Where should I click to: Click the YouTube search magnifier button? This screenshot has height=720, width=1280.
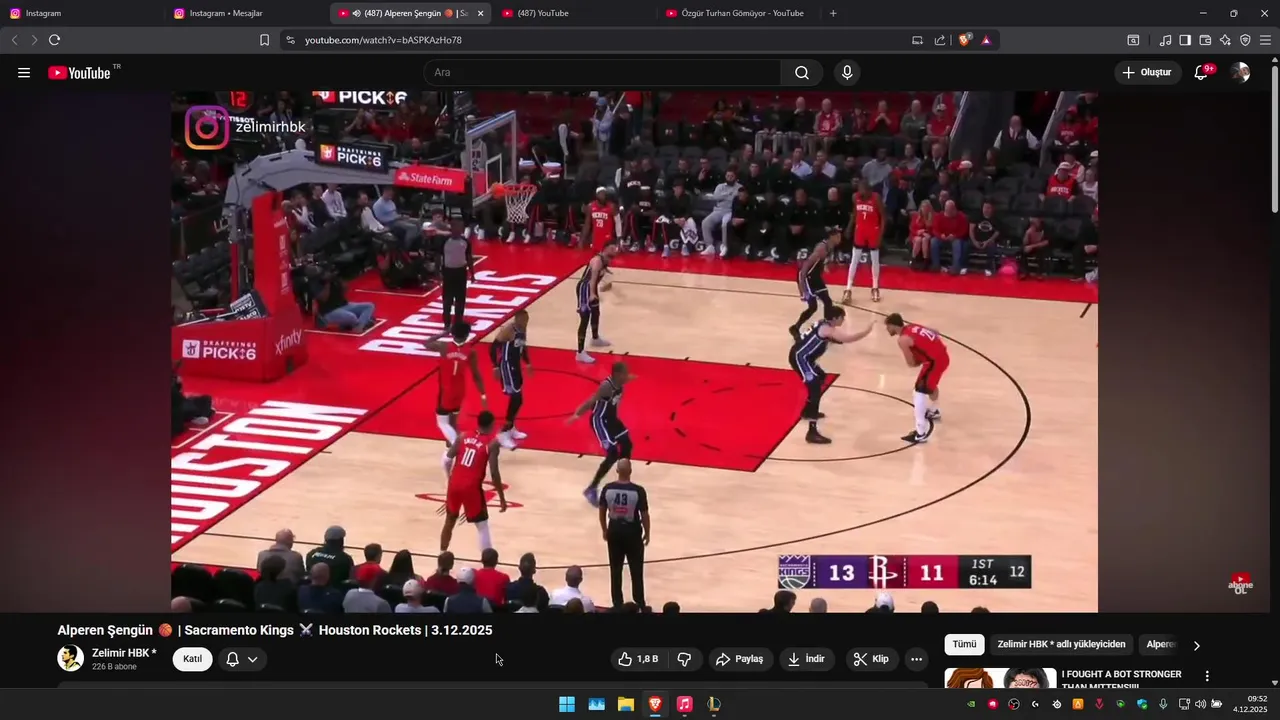pyautogui.click(x=802, y=73)
